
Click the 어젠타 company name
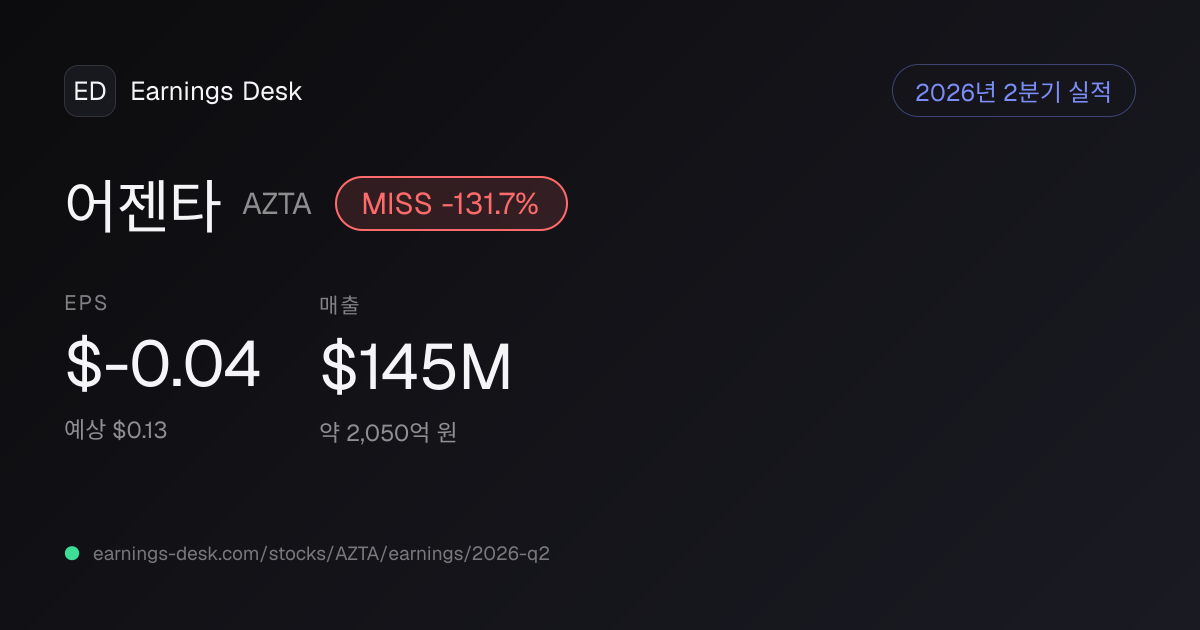coord(142,204)
